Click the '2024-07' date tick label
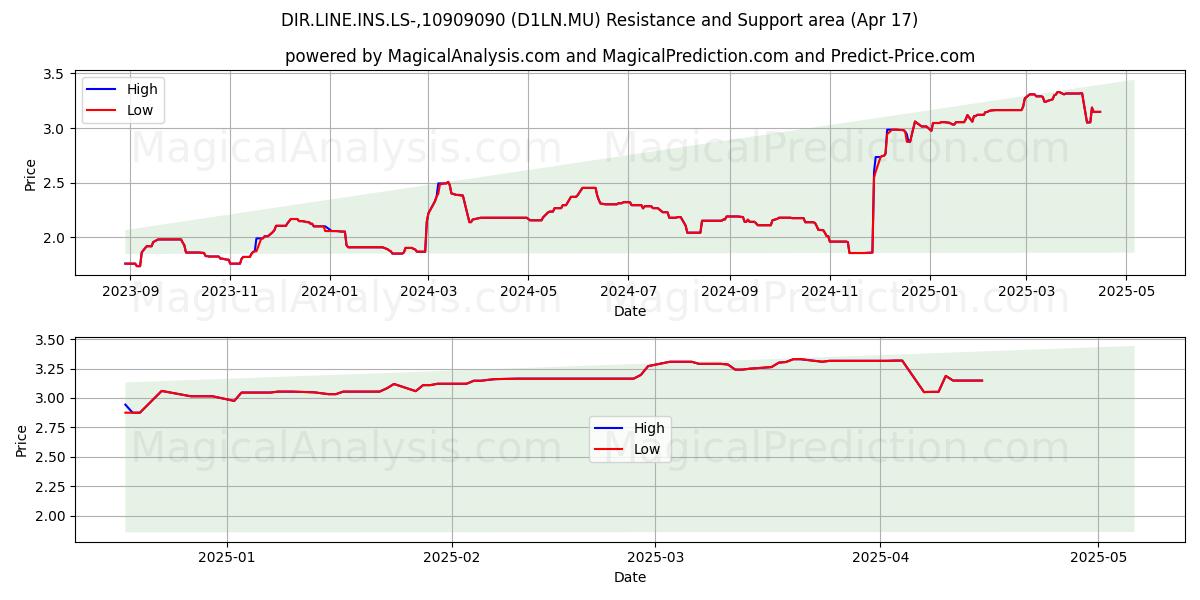Viewport: 1200px width, 600px height. (x=628, y=292)
